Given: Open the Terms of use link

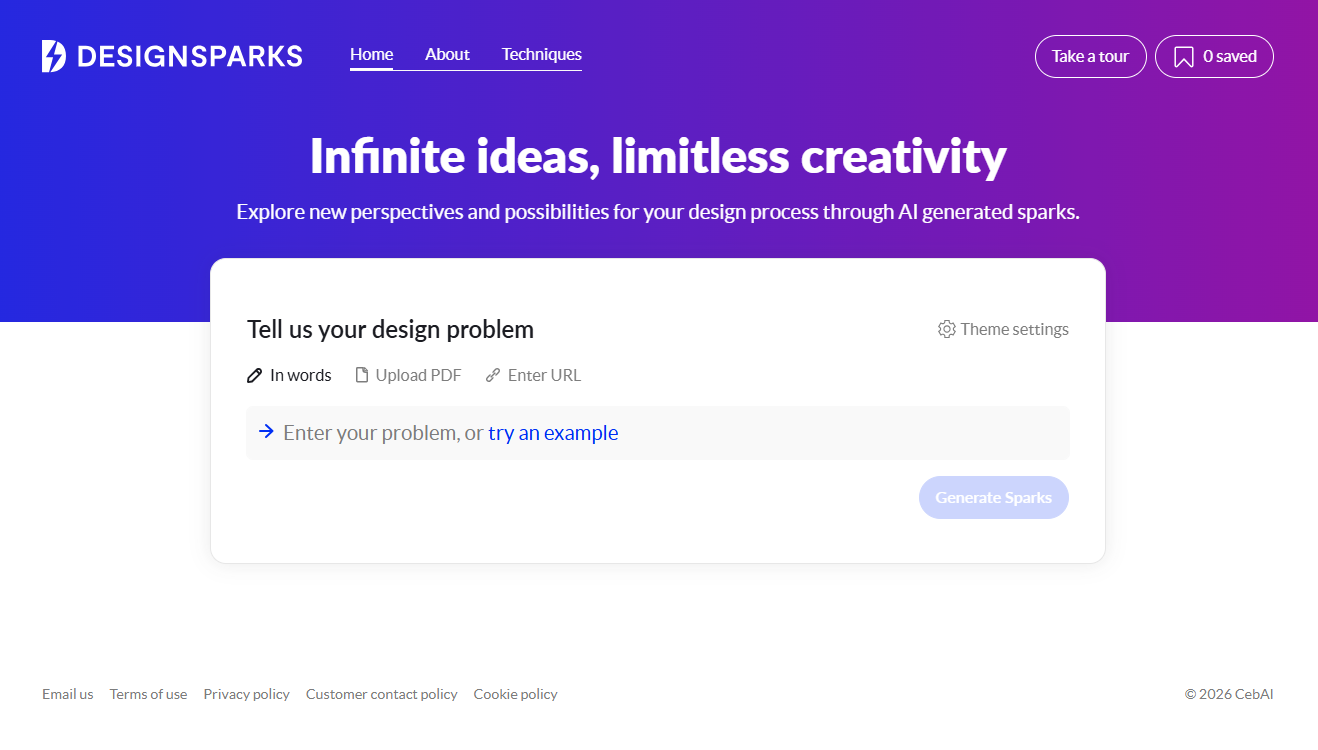Looking at the screenshot, I should point(148,694).
